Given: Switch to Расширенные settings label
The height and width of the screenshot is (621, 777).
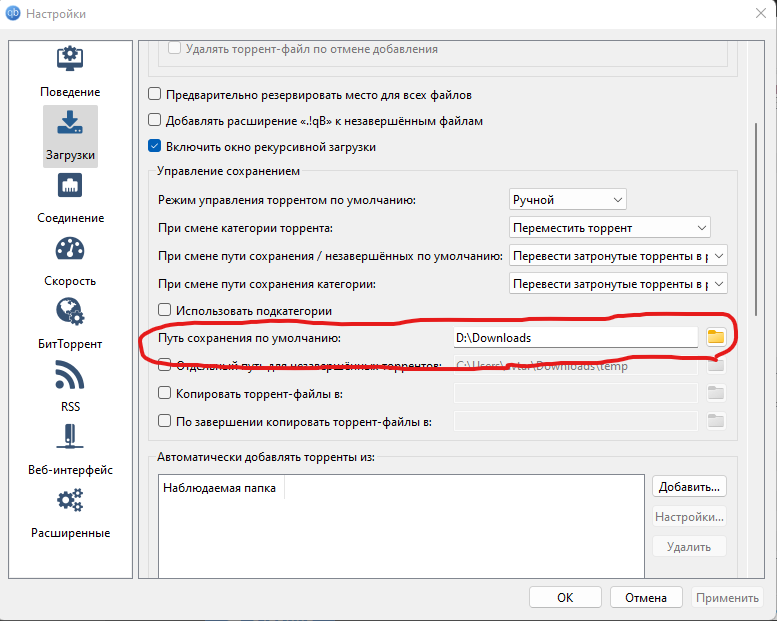Looking at the screenshot, I should (x=70, y=533).
